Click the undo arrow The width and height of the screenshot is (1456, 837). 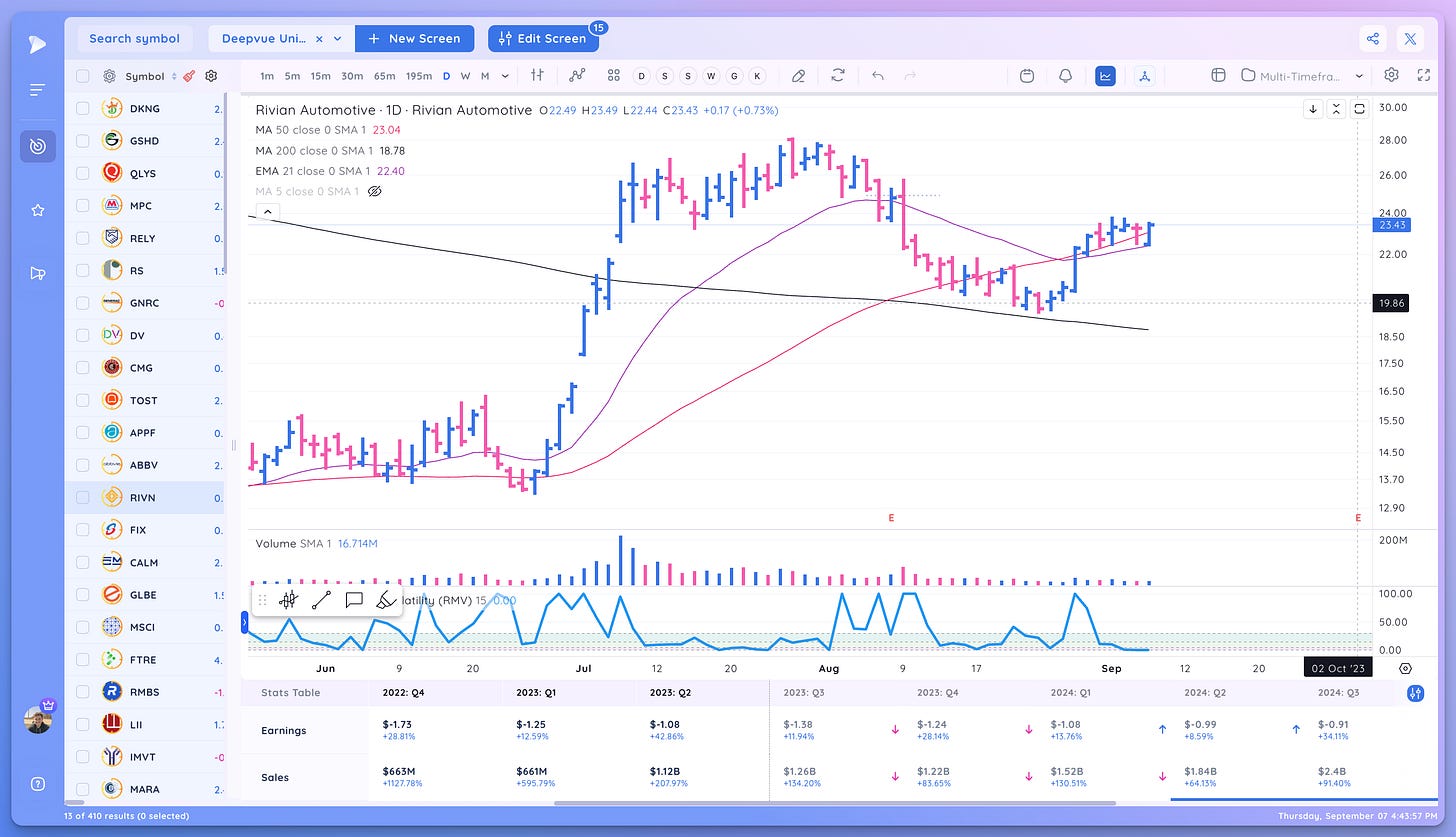pos(877,75)
